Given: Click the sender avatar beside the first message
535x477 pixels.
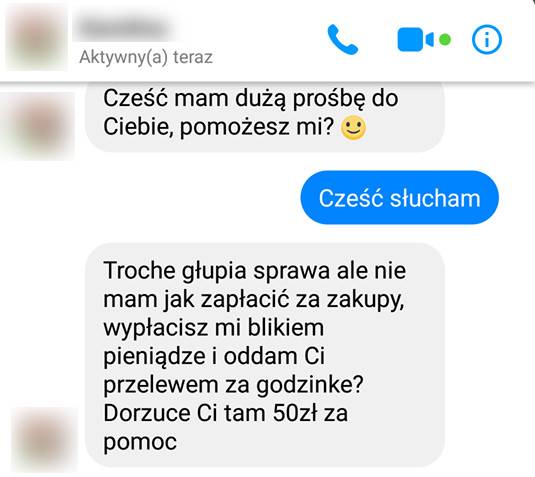Looking at the screenshot, I should (38, 126).
